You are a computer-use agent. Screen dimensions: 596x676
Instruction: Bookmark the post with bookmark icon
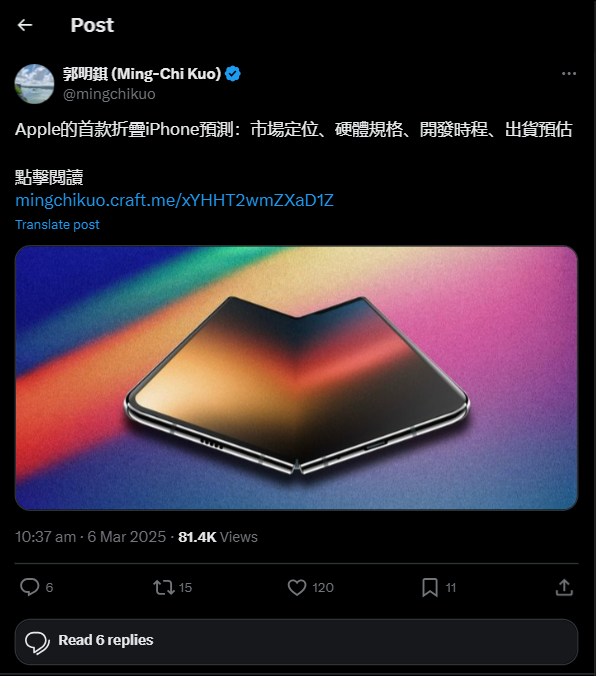pyautogui.click(x=430, y=587)
